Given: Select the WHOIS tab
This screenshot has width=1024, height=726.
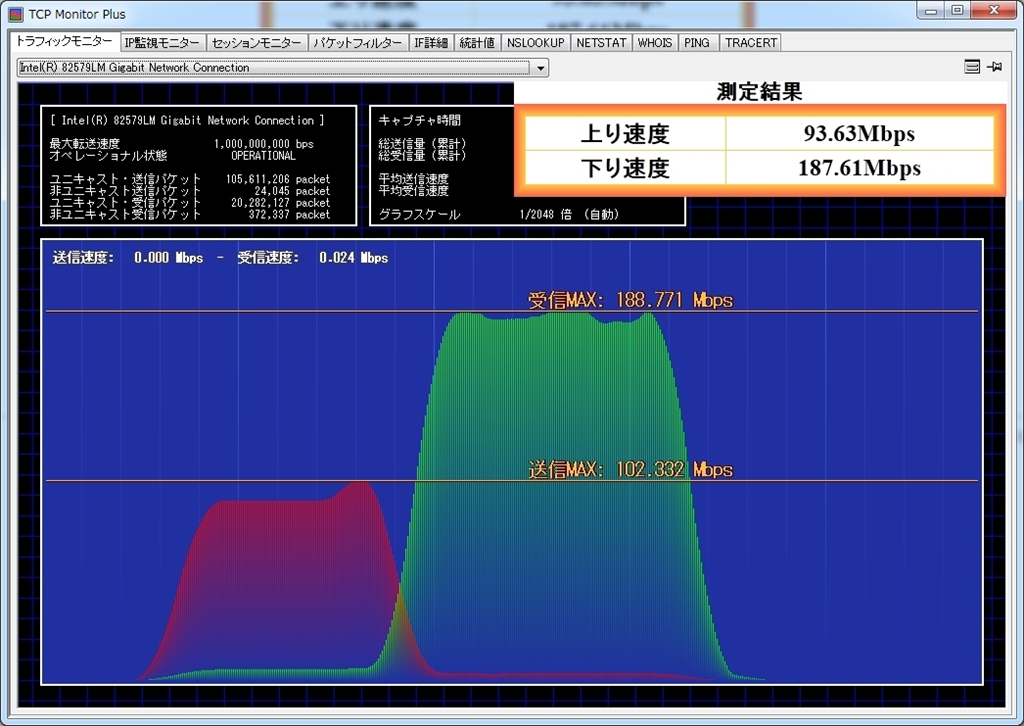Looking at the screenshot, I should point(655,43).
